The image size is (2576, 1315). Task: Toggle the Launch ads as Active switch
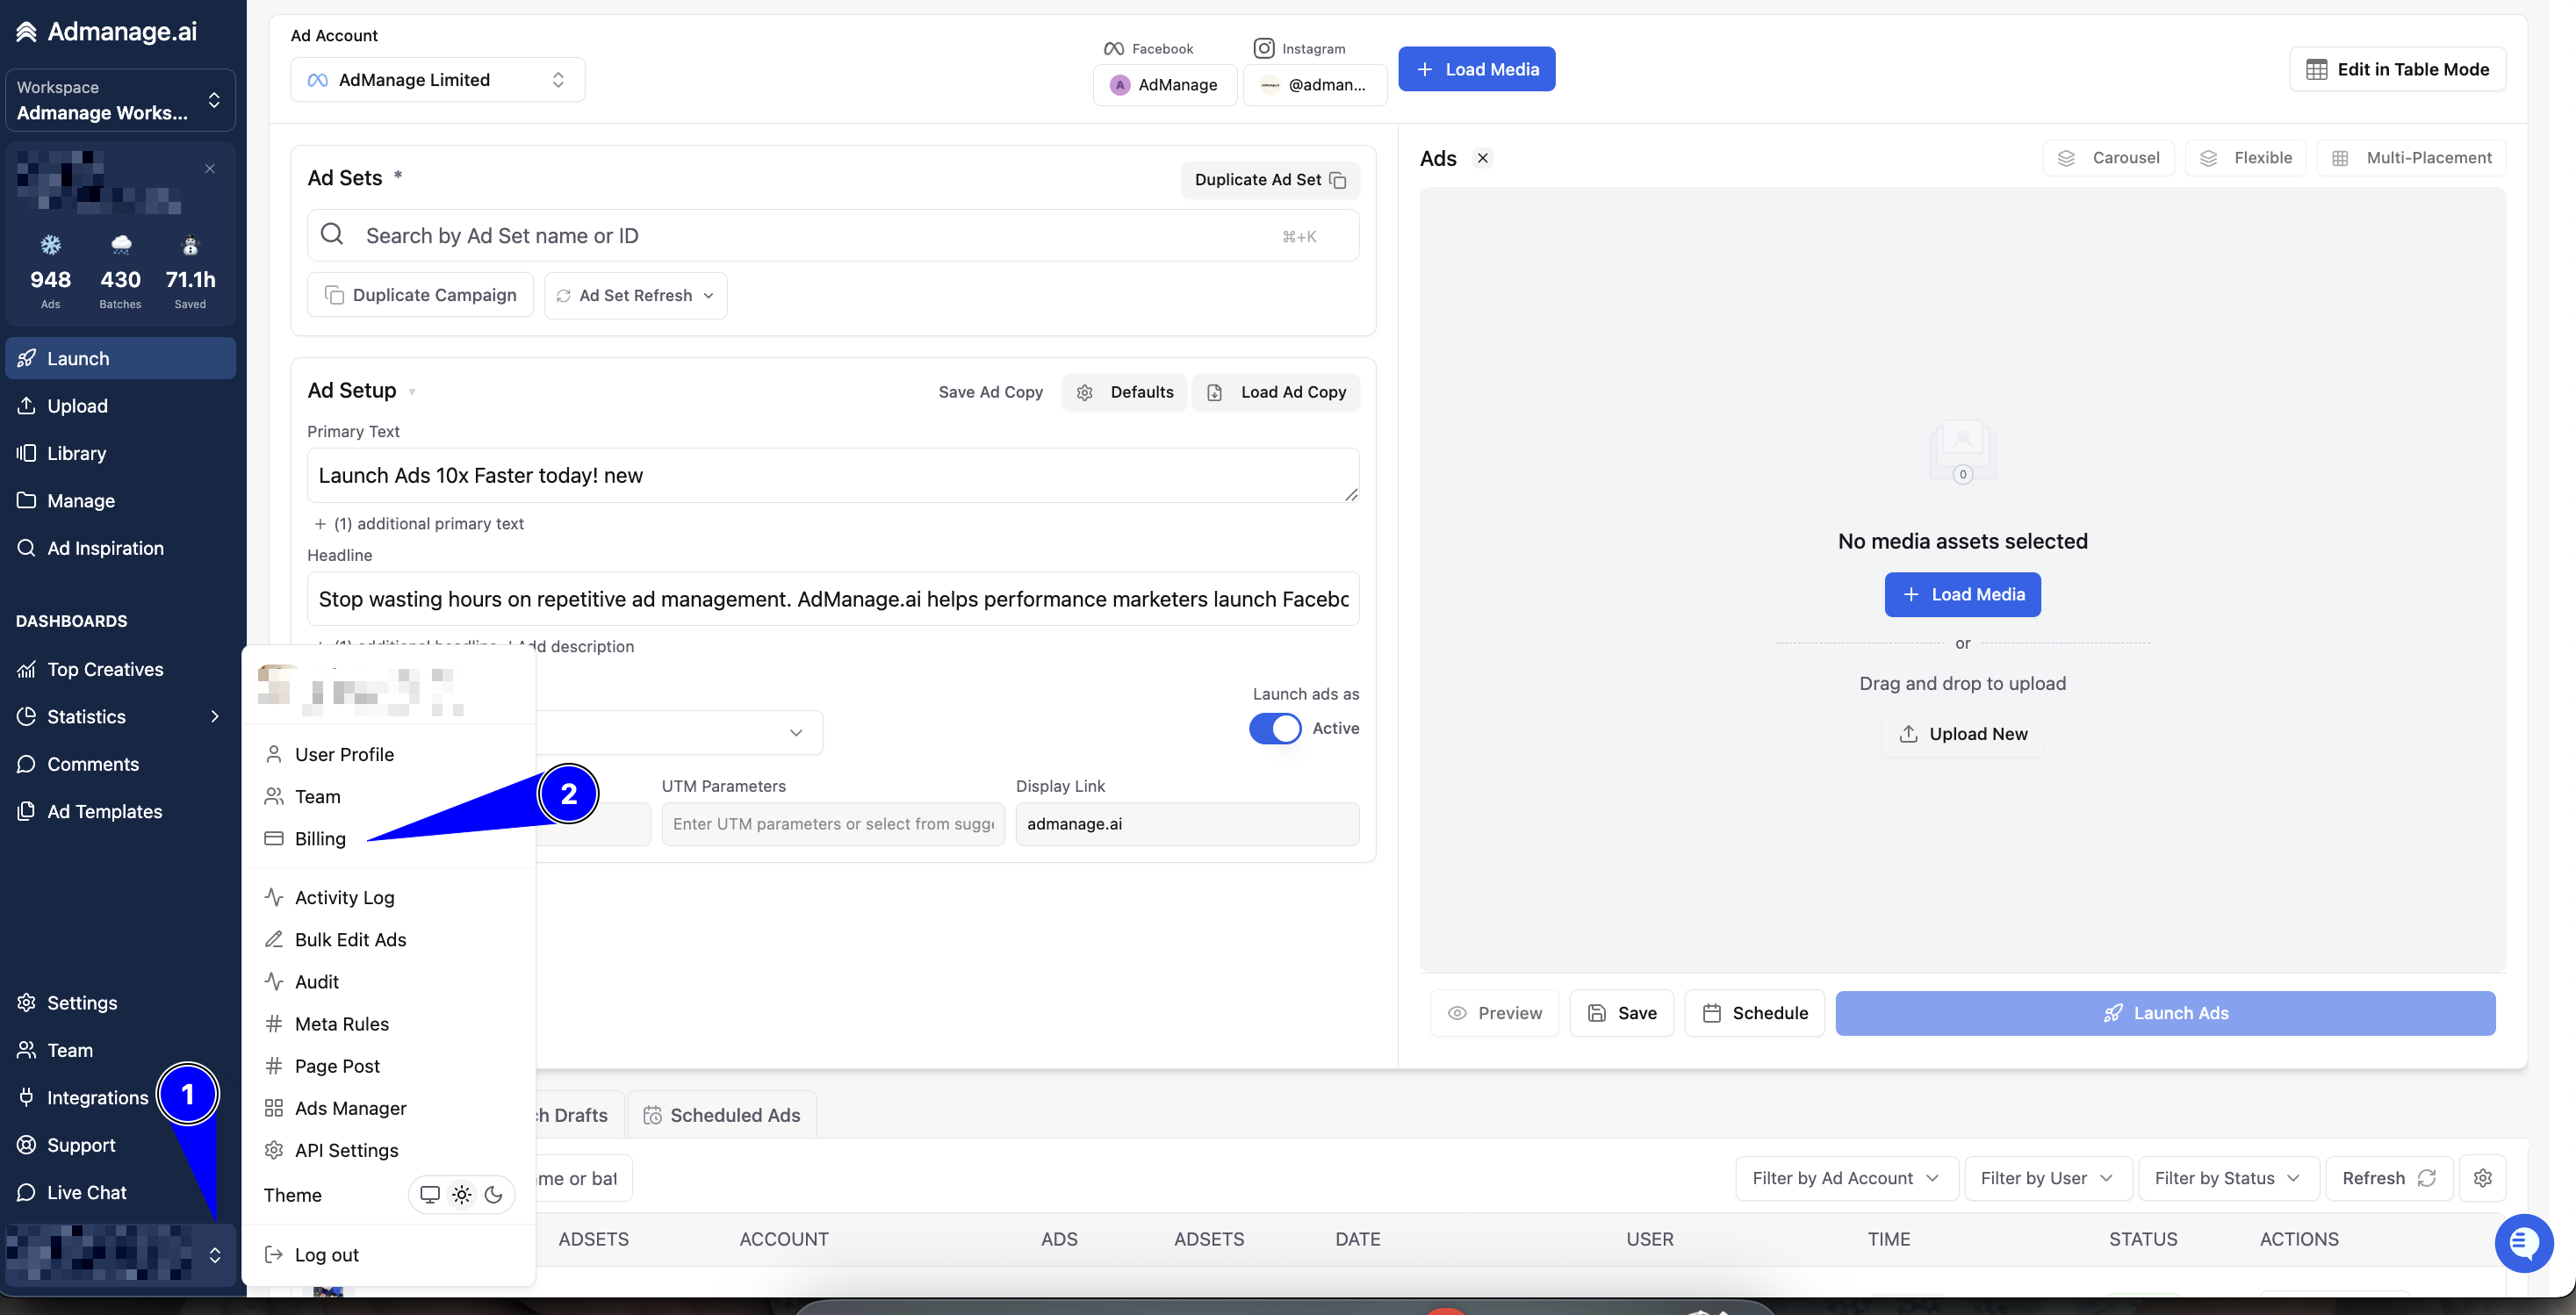click(1275, 728)
